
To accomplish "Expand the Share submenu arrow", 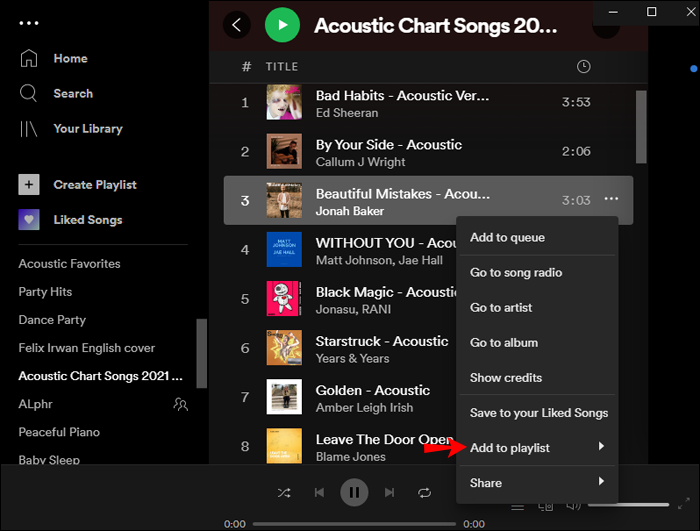I will tap(601, 482).
